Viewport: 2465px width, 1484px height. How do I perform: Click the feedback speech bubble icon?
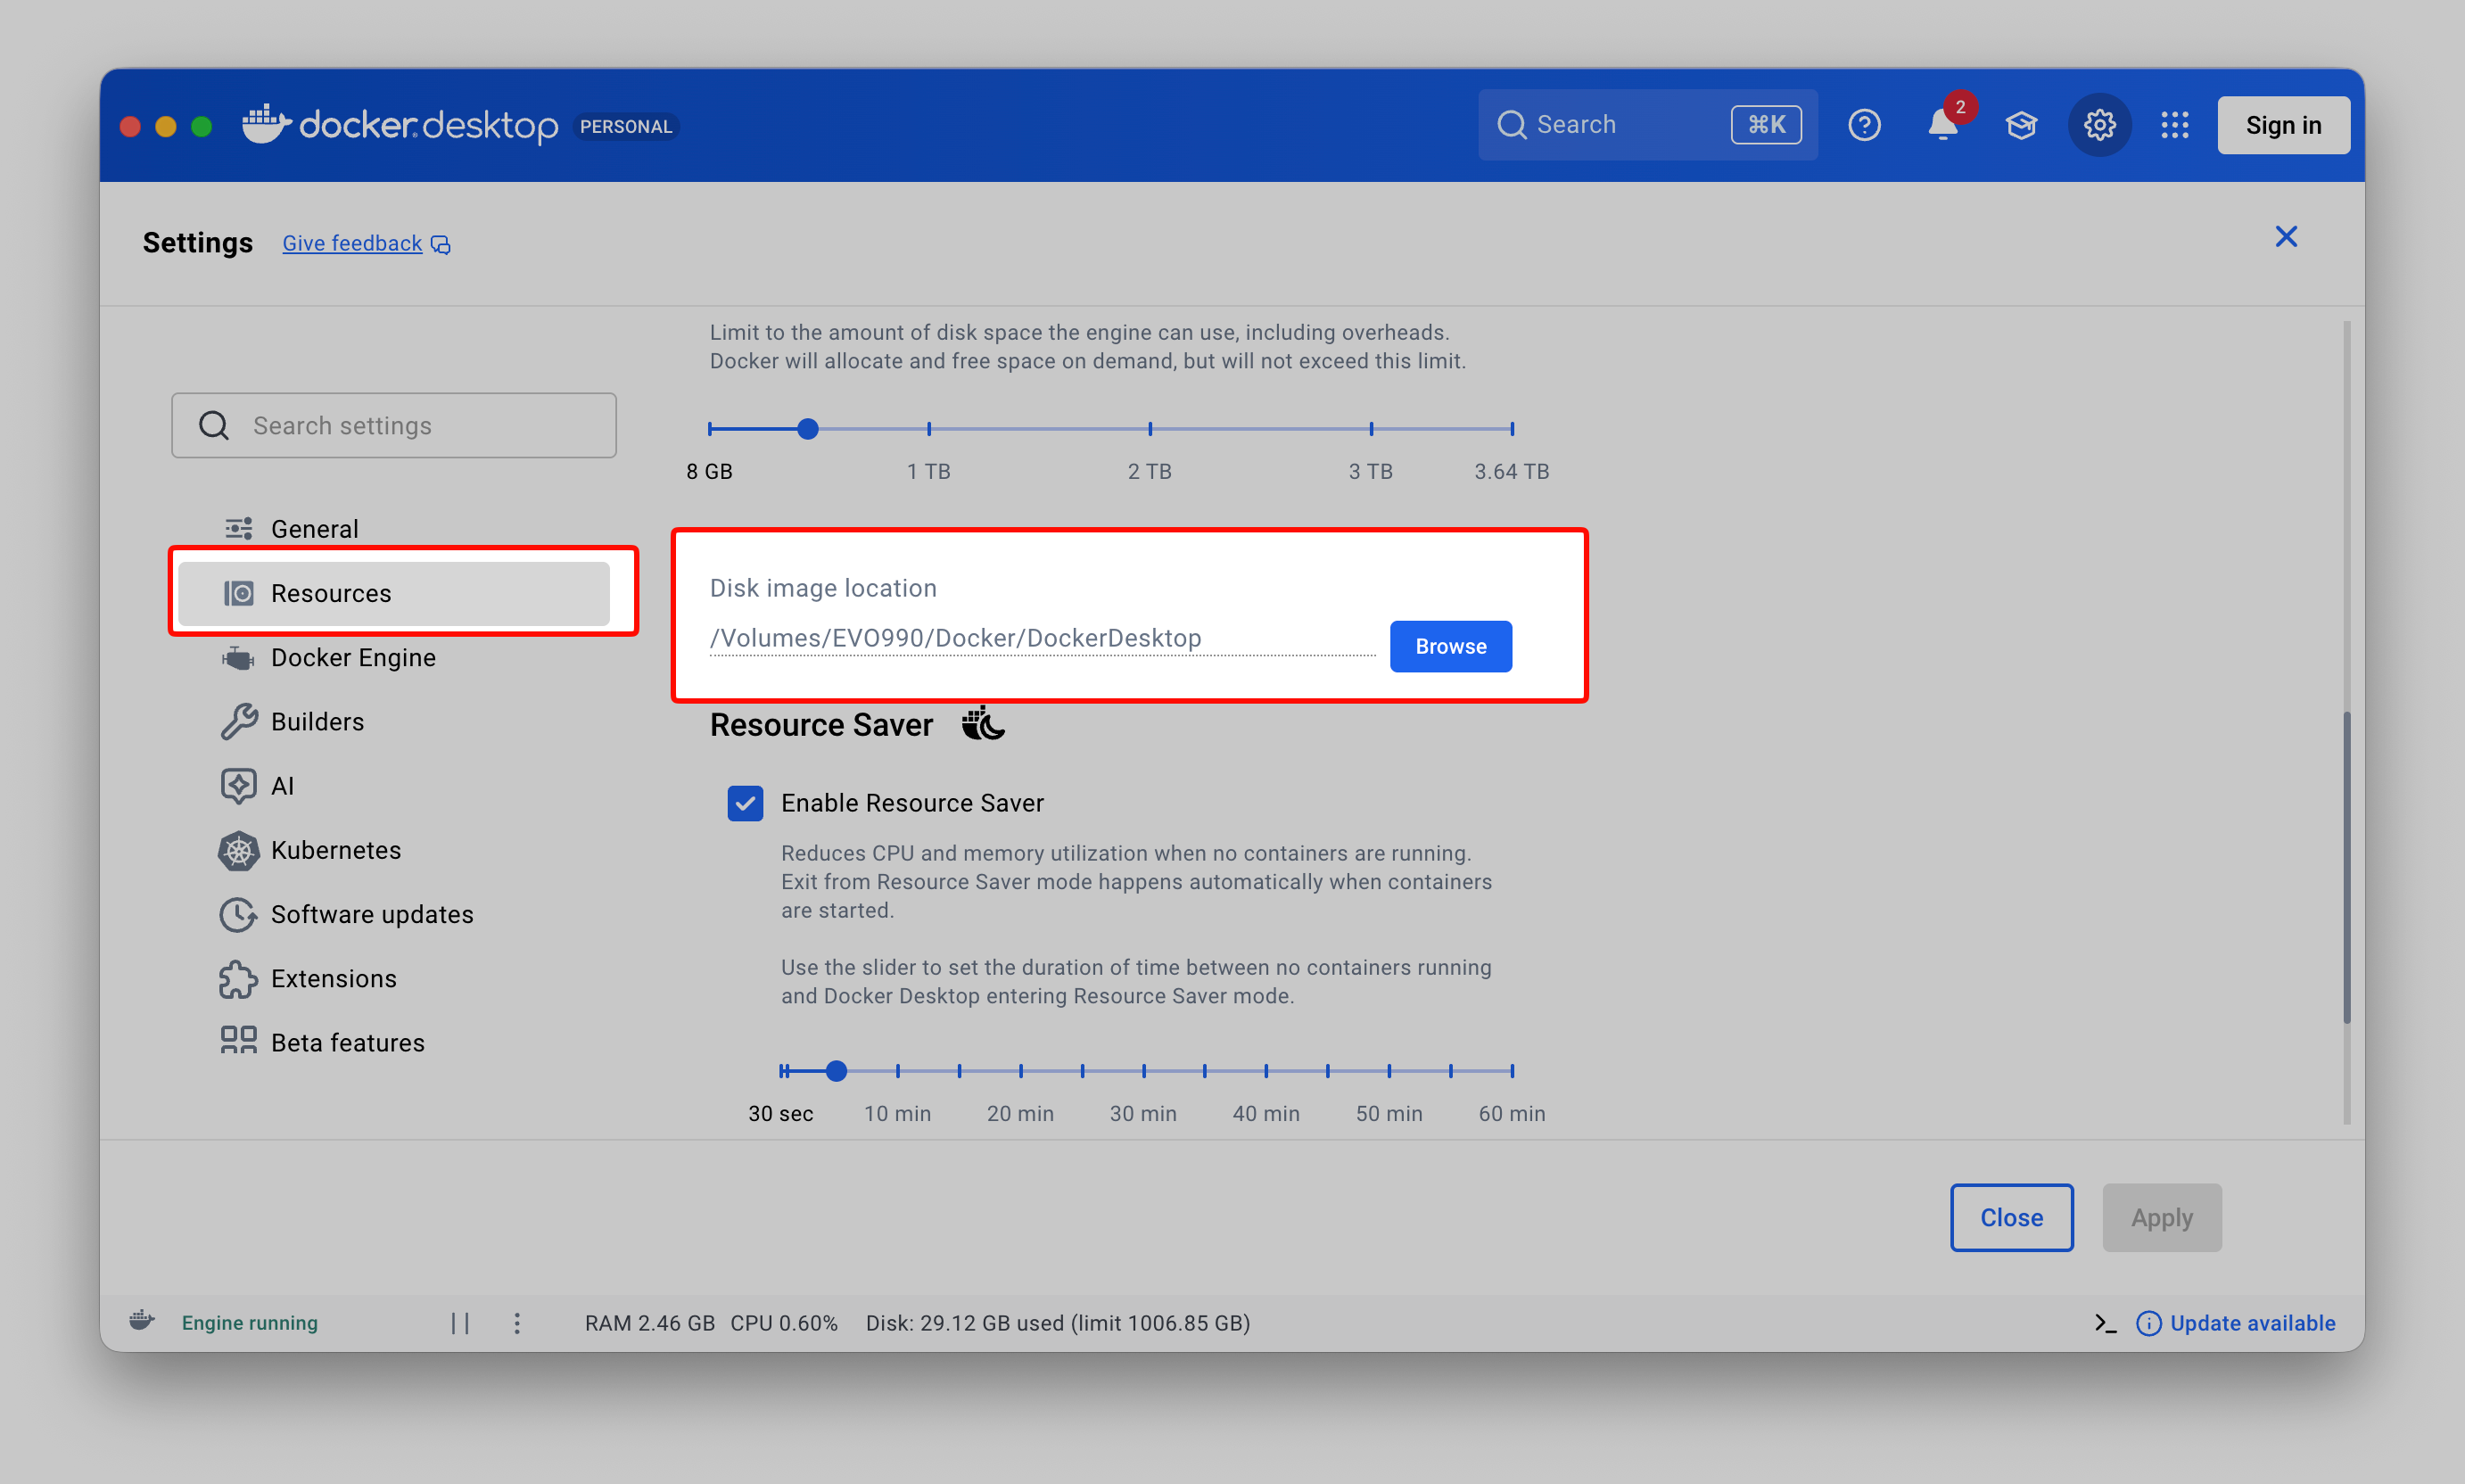[441, 245]
